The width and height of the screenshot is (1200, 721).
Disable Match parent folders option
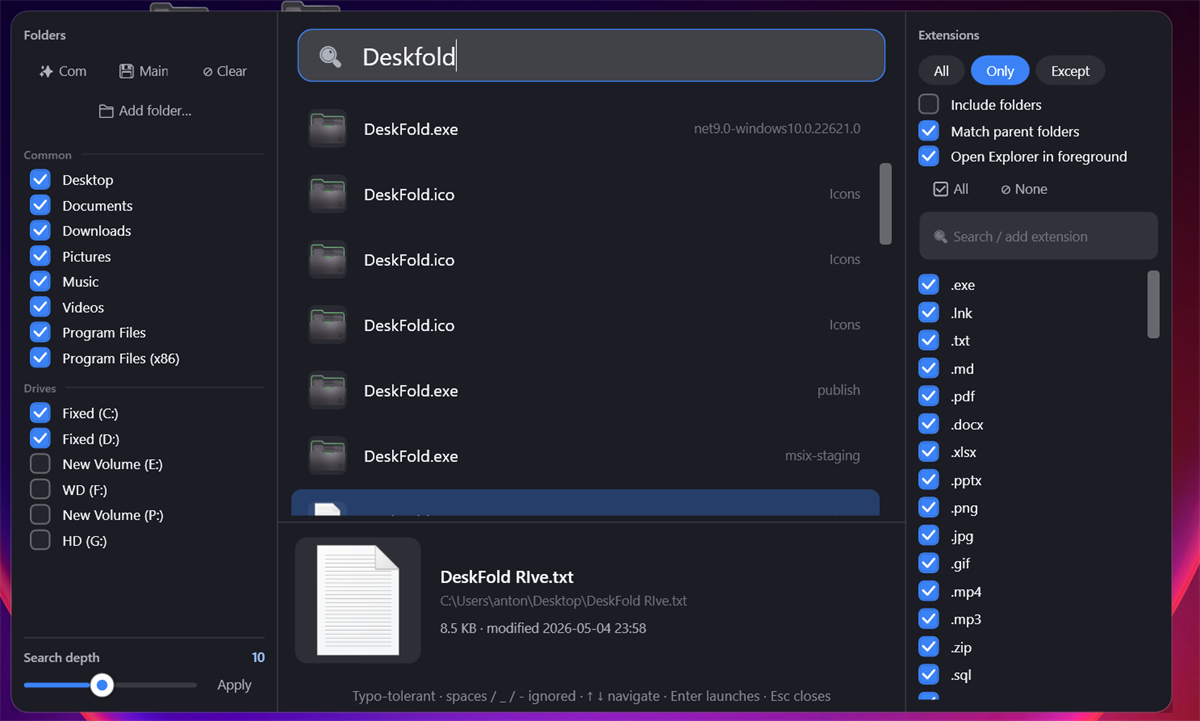(x=929, y=131)
